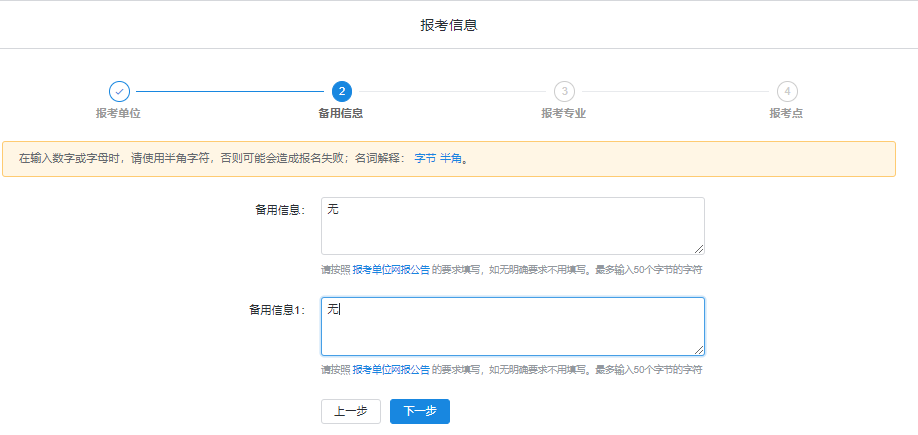This screenshot has height=435, width=918.
Task: Focus the 备用信息1 text area
Action: 513,326
